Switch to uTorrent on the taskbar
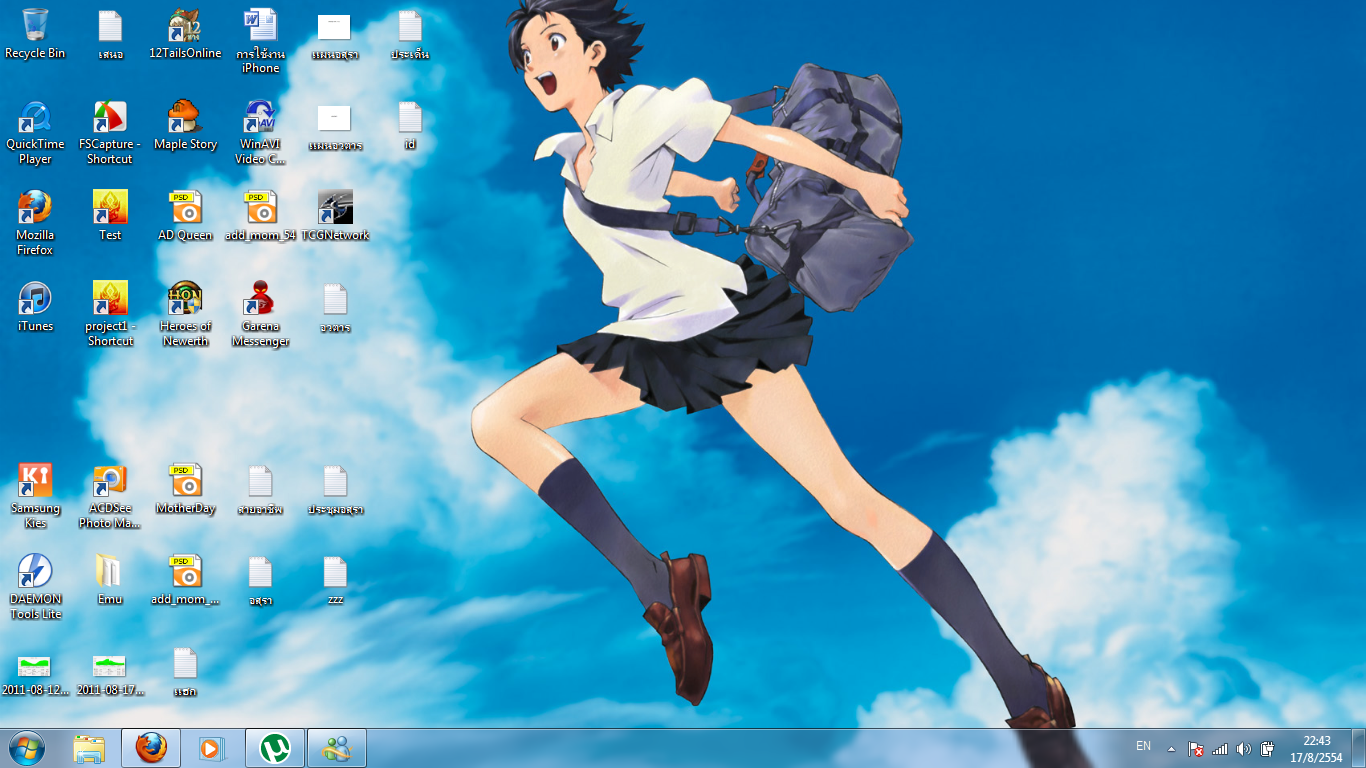Viewport: 1366px width, 768px height. (x=275, y=748)
